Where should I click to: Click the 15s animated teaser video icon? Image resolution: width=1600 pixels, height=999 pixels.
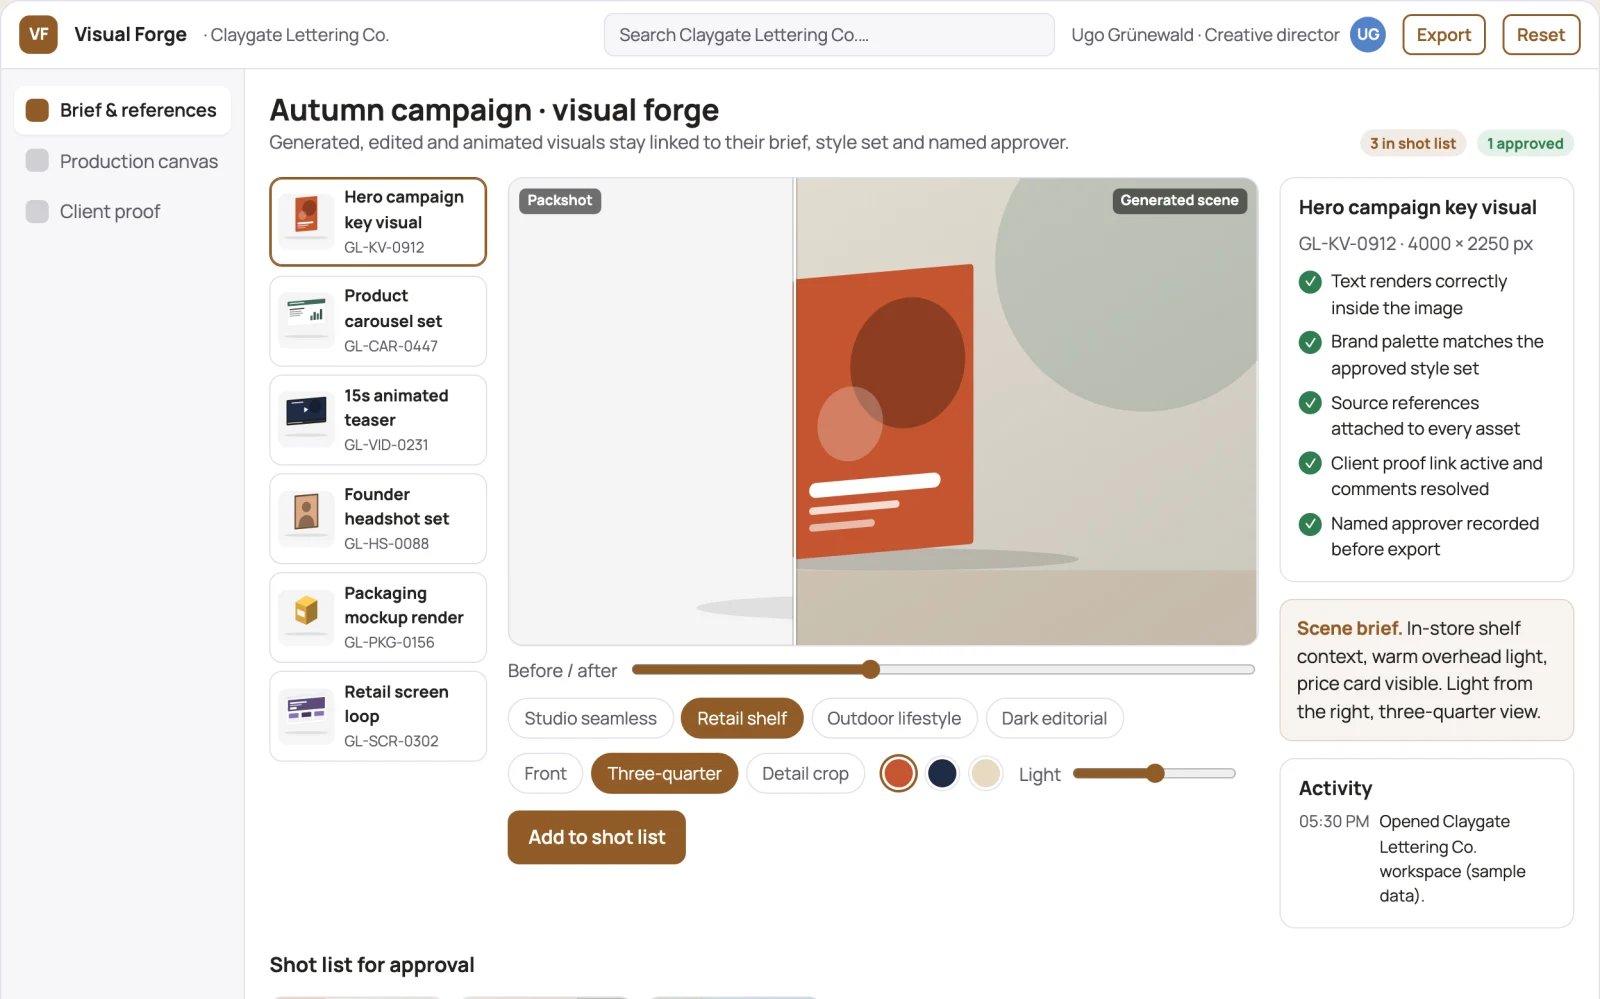click(306, 418)
